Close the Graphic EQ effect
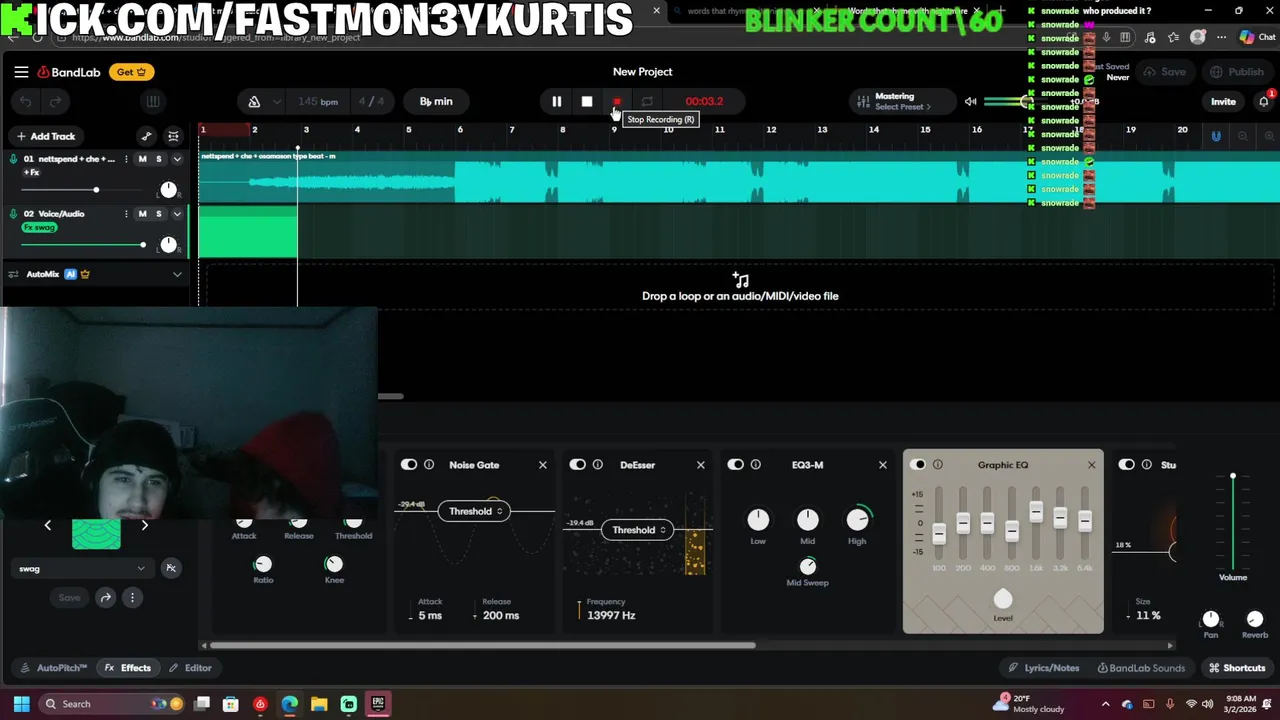This screenshot has width=1280, height=720. point(1092,465)
